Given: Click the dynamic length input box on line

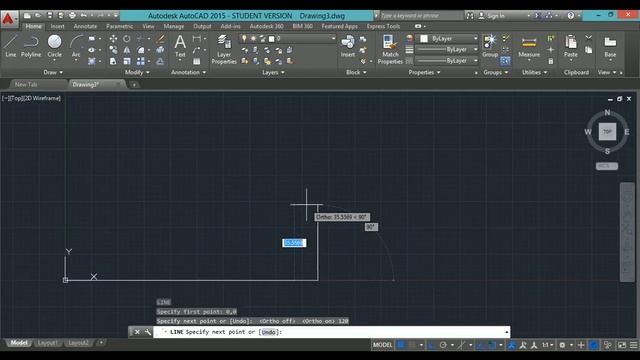Looking at the screenshot, I should [x=294, y=243].
